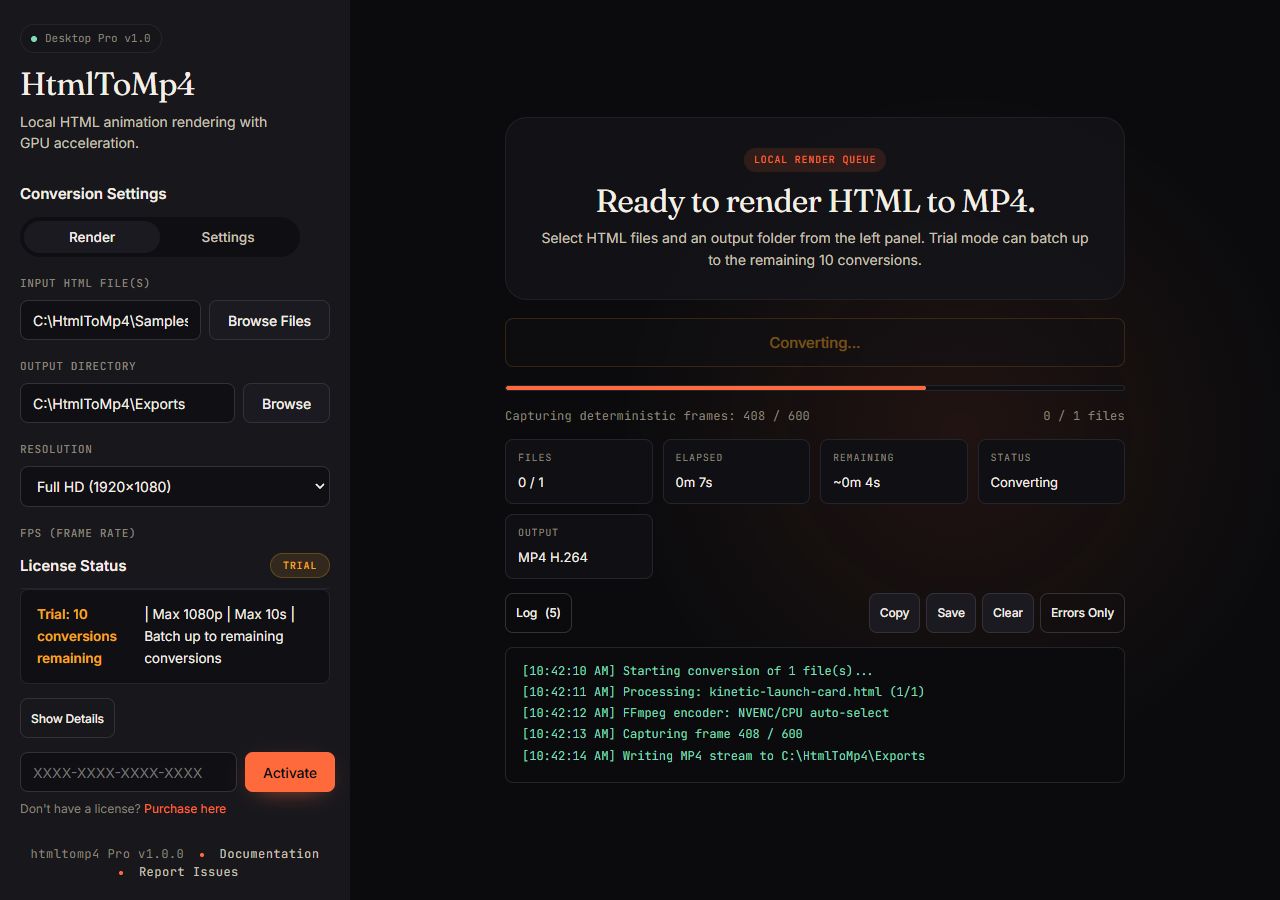The width and height of the screenshot is (1280, 900).
Task: Toggle Errors Only log filter
Action: coord(1082,613)
